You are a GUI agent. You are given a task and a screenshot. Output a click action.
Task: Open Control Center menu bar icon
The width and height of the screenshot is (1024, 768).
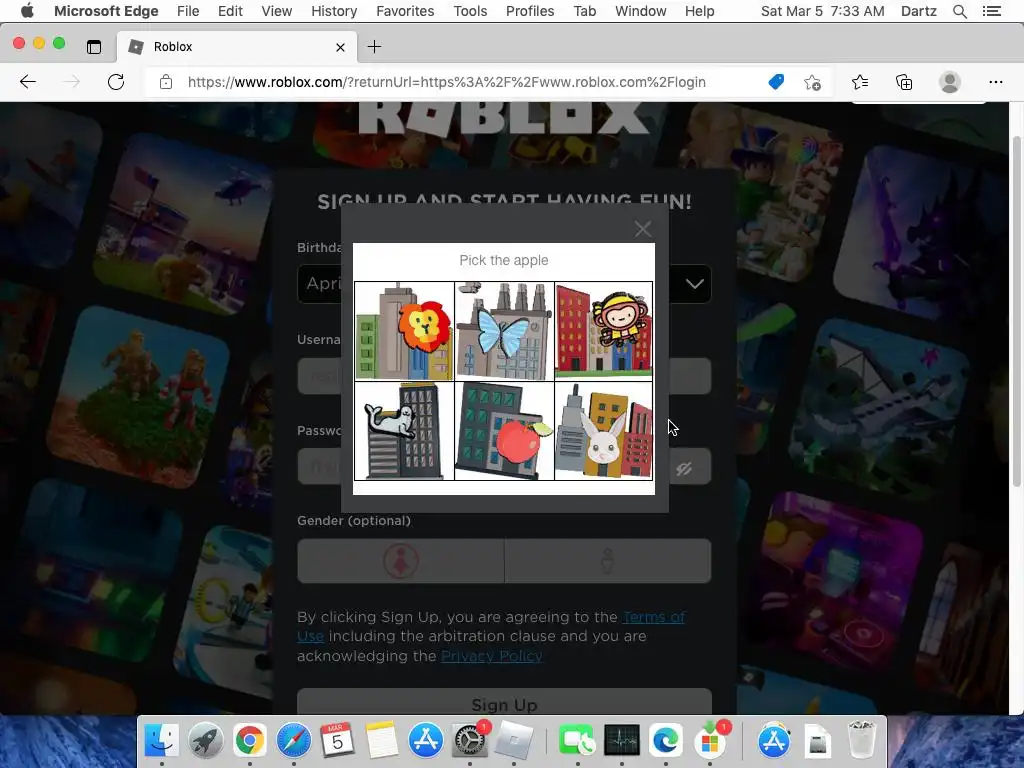pyautogui.click(x=991, y=11)
